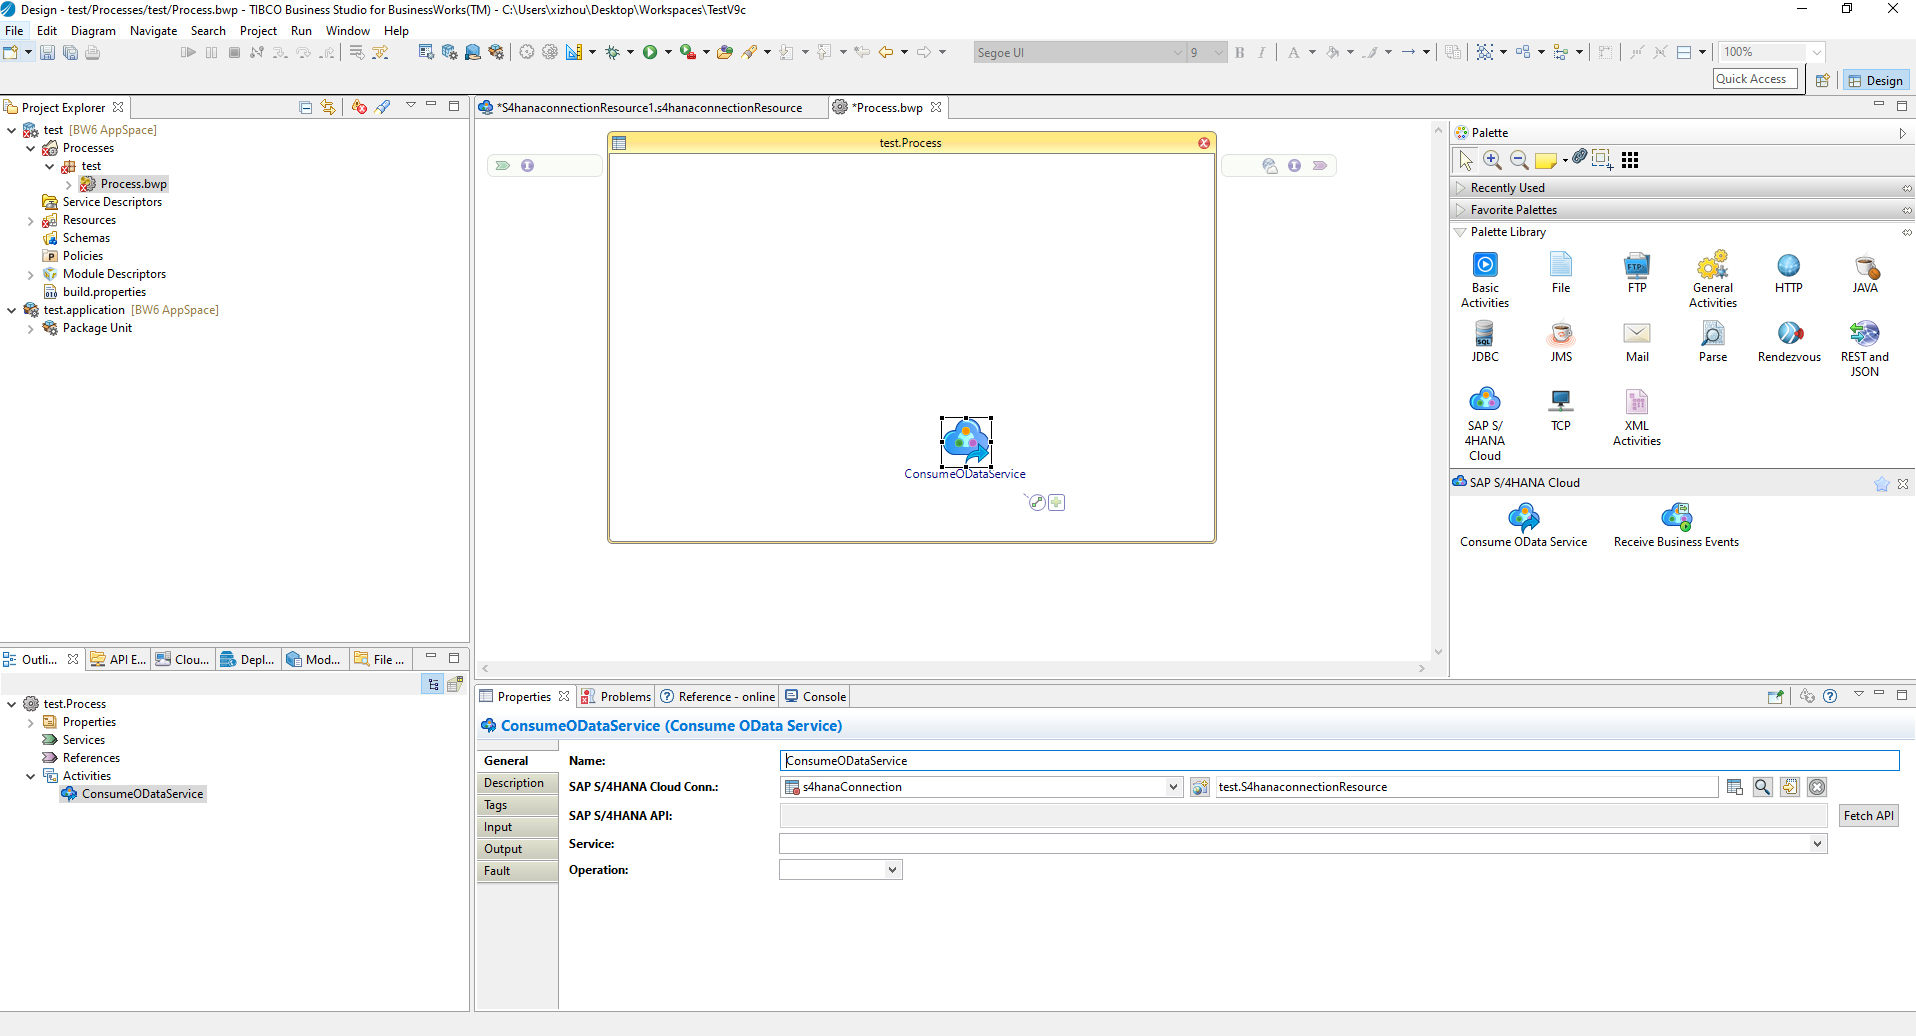The width and height of the screenshot is (1916, 1036).
Task: Open the Operation dropdown
Action: pyautogui.click(x=891, y=870)
